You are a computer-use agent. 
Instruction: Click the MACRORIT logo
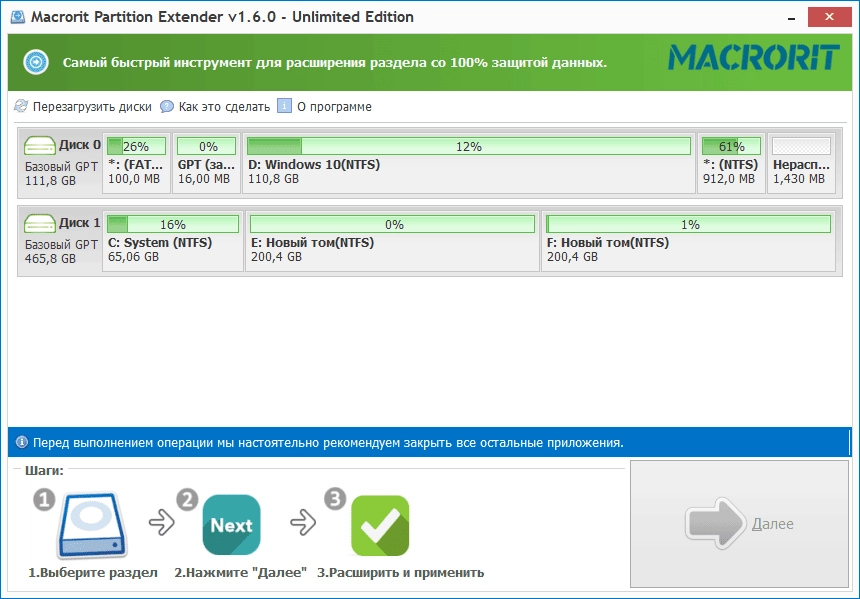754,58
